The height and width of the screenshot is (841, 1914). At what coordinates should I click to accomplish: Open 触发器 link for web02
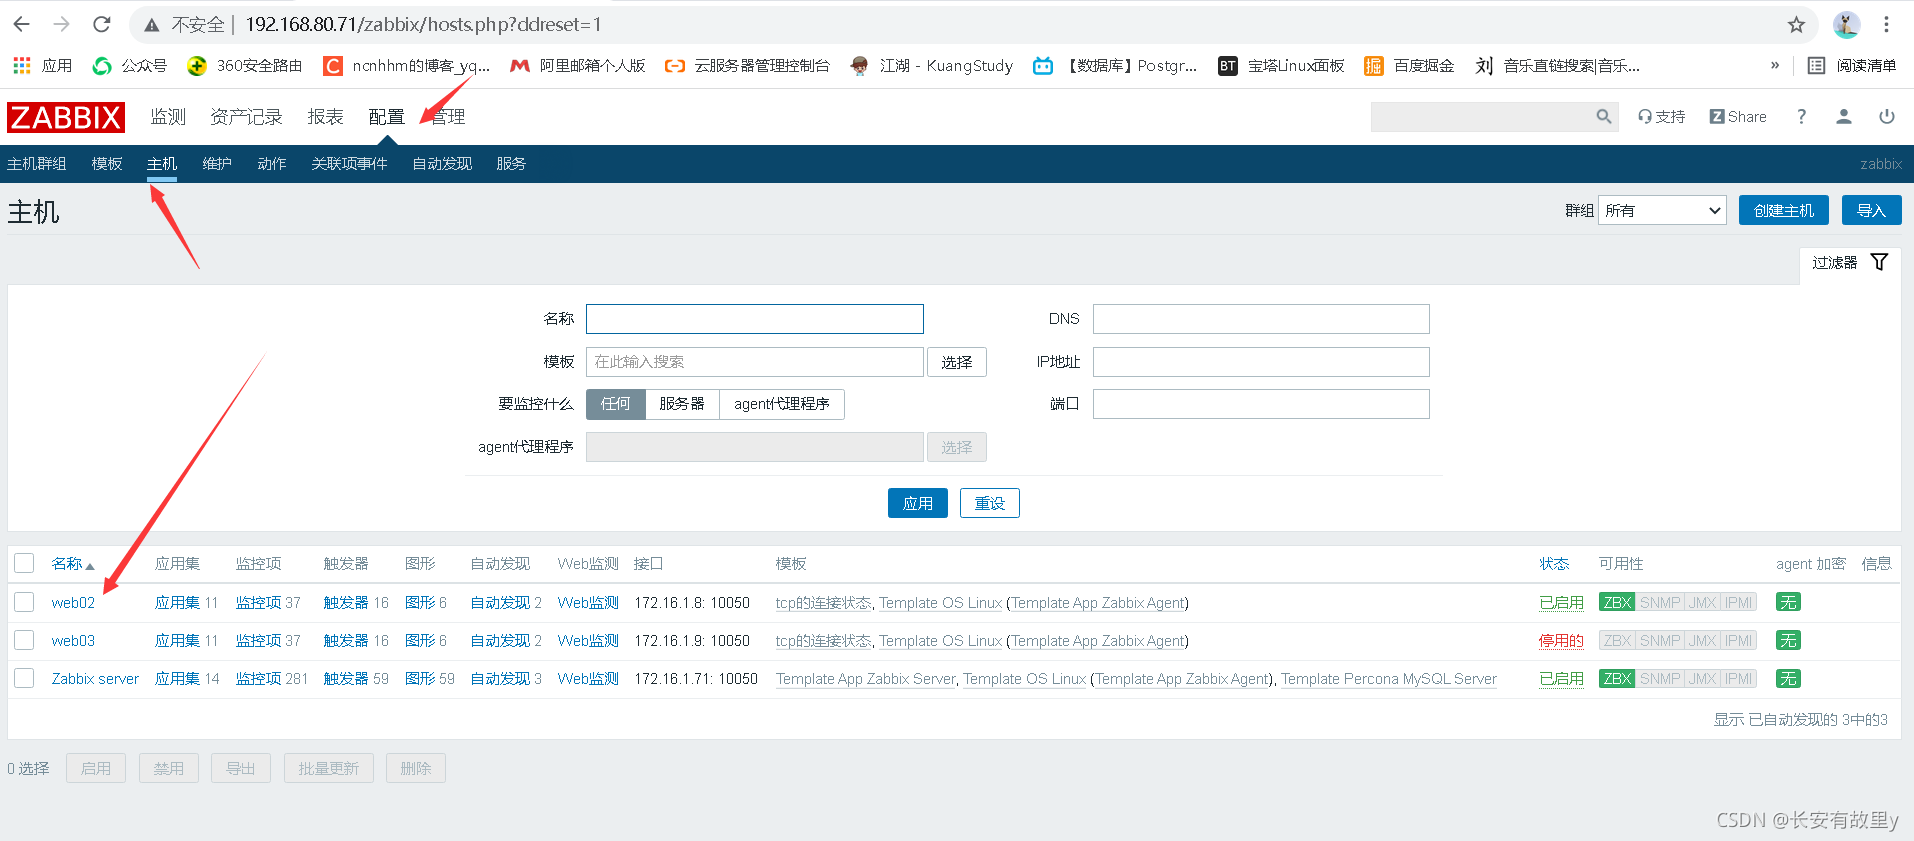[x=346, y=603]
